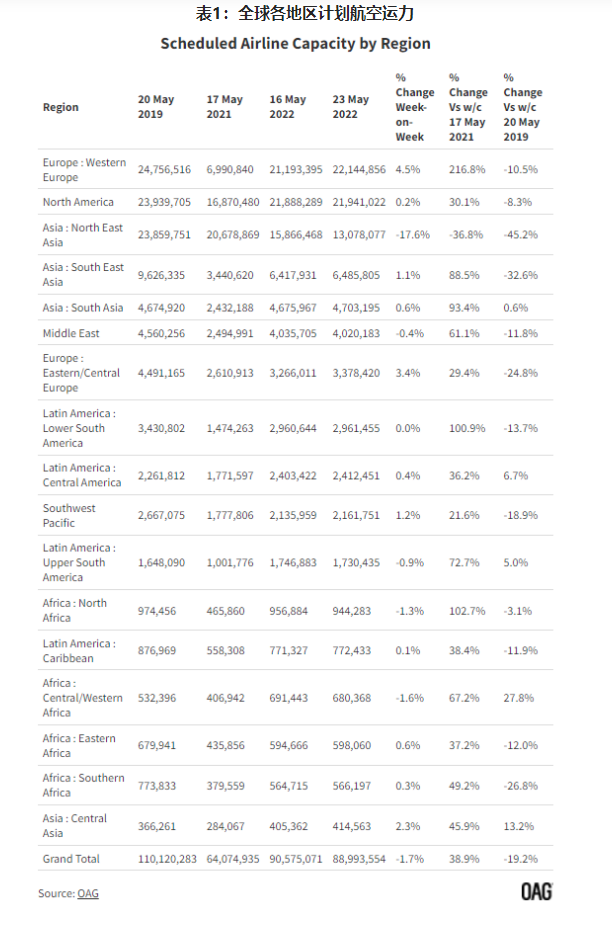Screen dimensions: 612x927
Task: Select the Asia : Central Asia row label
Action: coord(75,826)
